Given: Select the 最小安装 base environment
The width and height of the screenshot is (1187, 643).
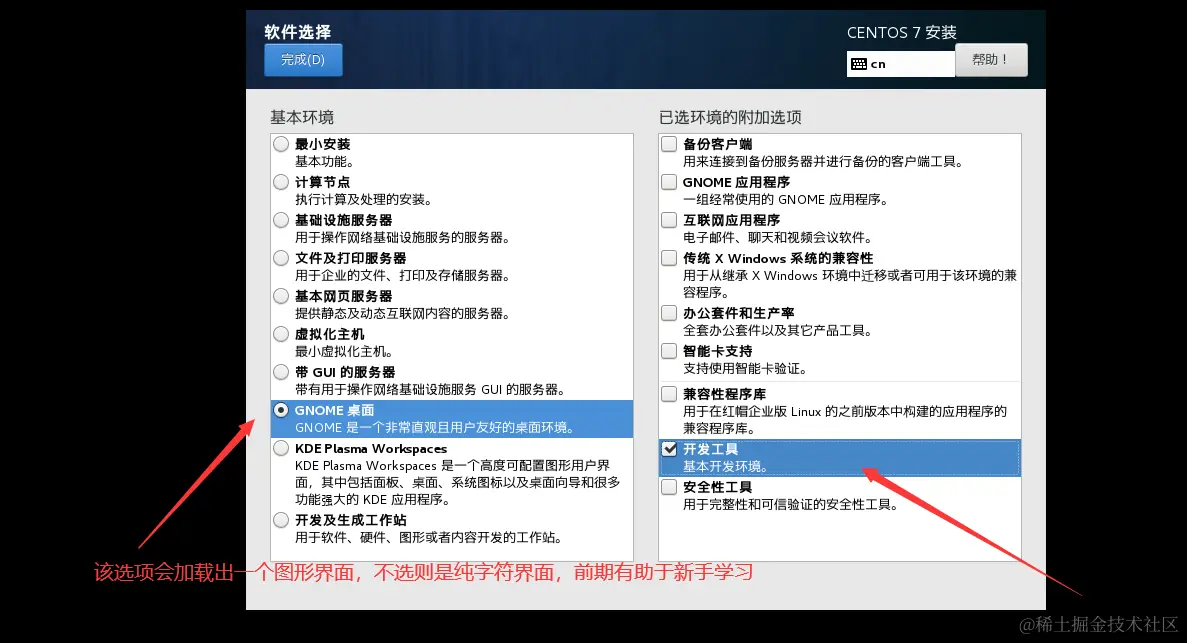Looking at the screenshot, I should [281, 143].
